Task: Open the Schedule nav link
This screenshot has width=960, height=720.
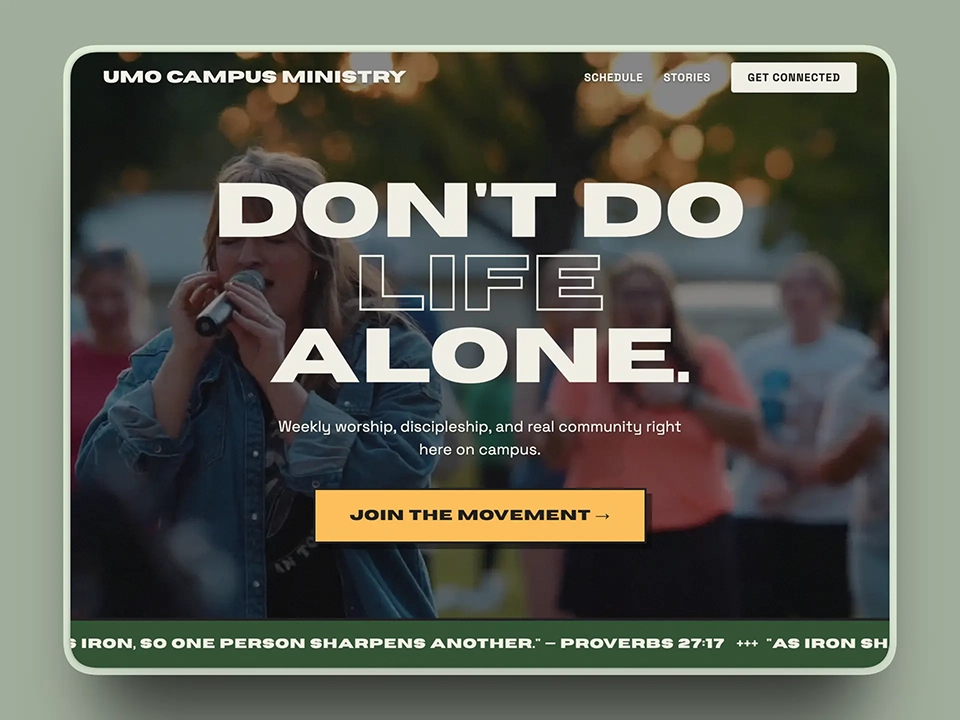Action: (x=613, y=77)
